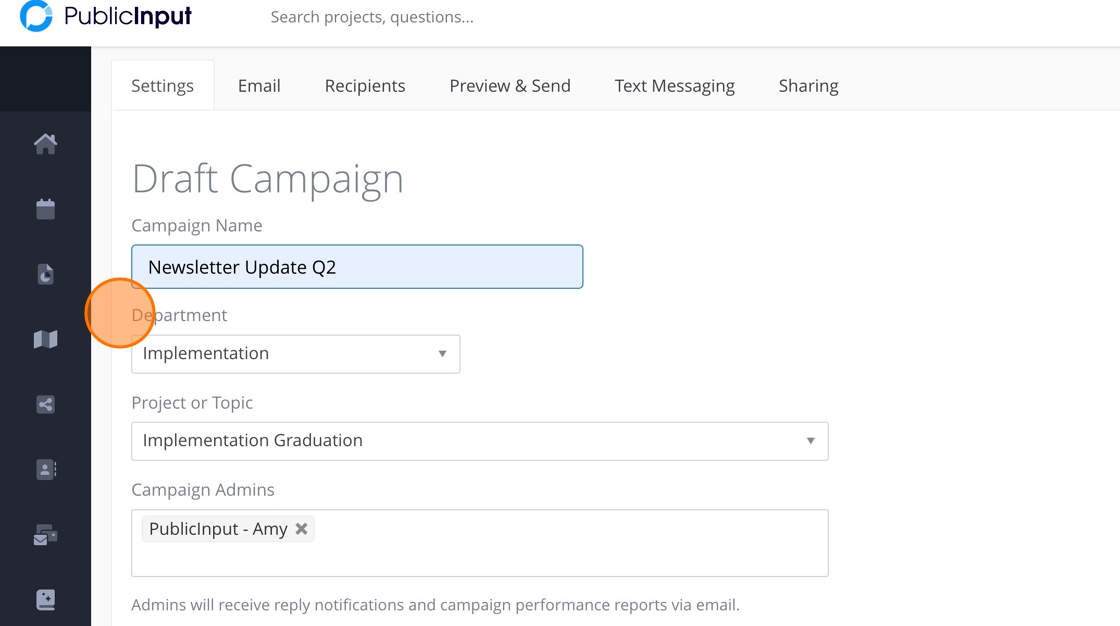Click the home icon in sidebar
1120x626 pixels.
click(x=45, y=144)
